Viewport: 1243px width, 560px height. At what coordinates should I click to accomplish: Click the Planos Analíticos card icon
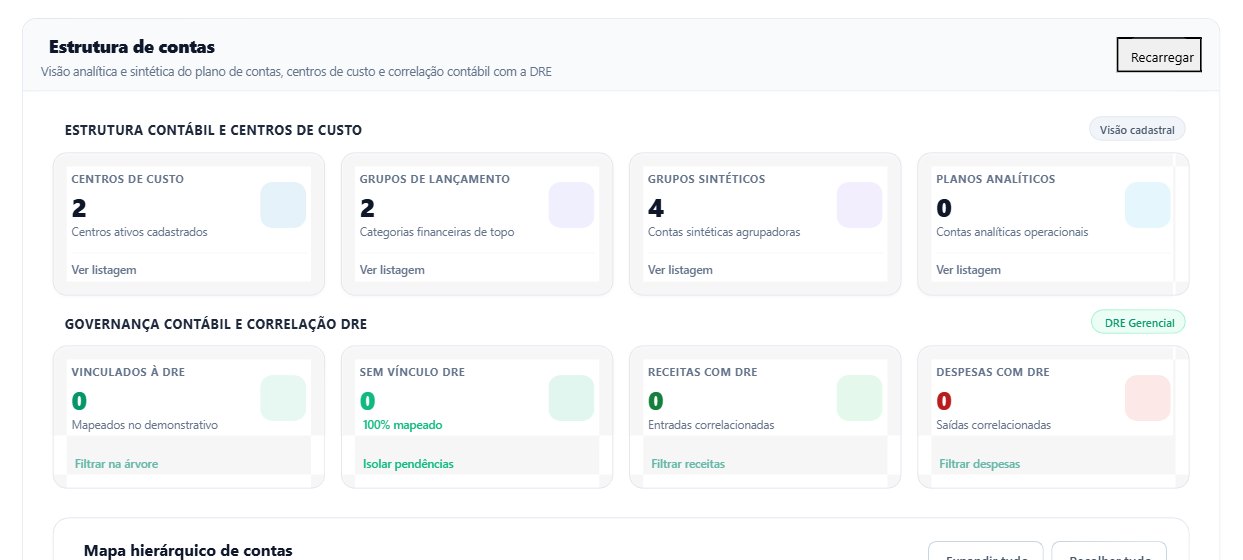(1147, 205)
